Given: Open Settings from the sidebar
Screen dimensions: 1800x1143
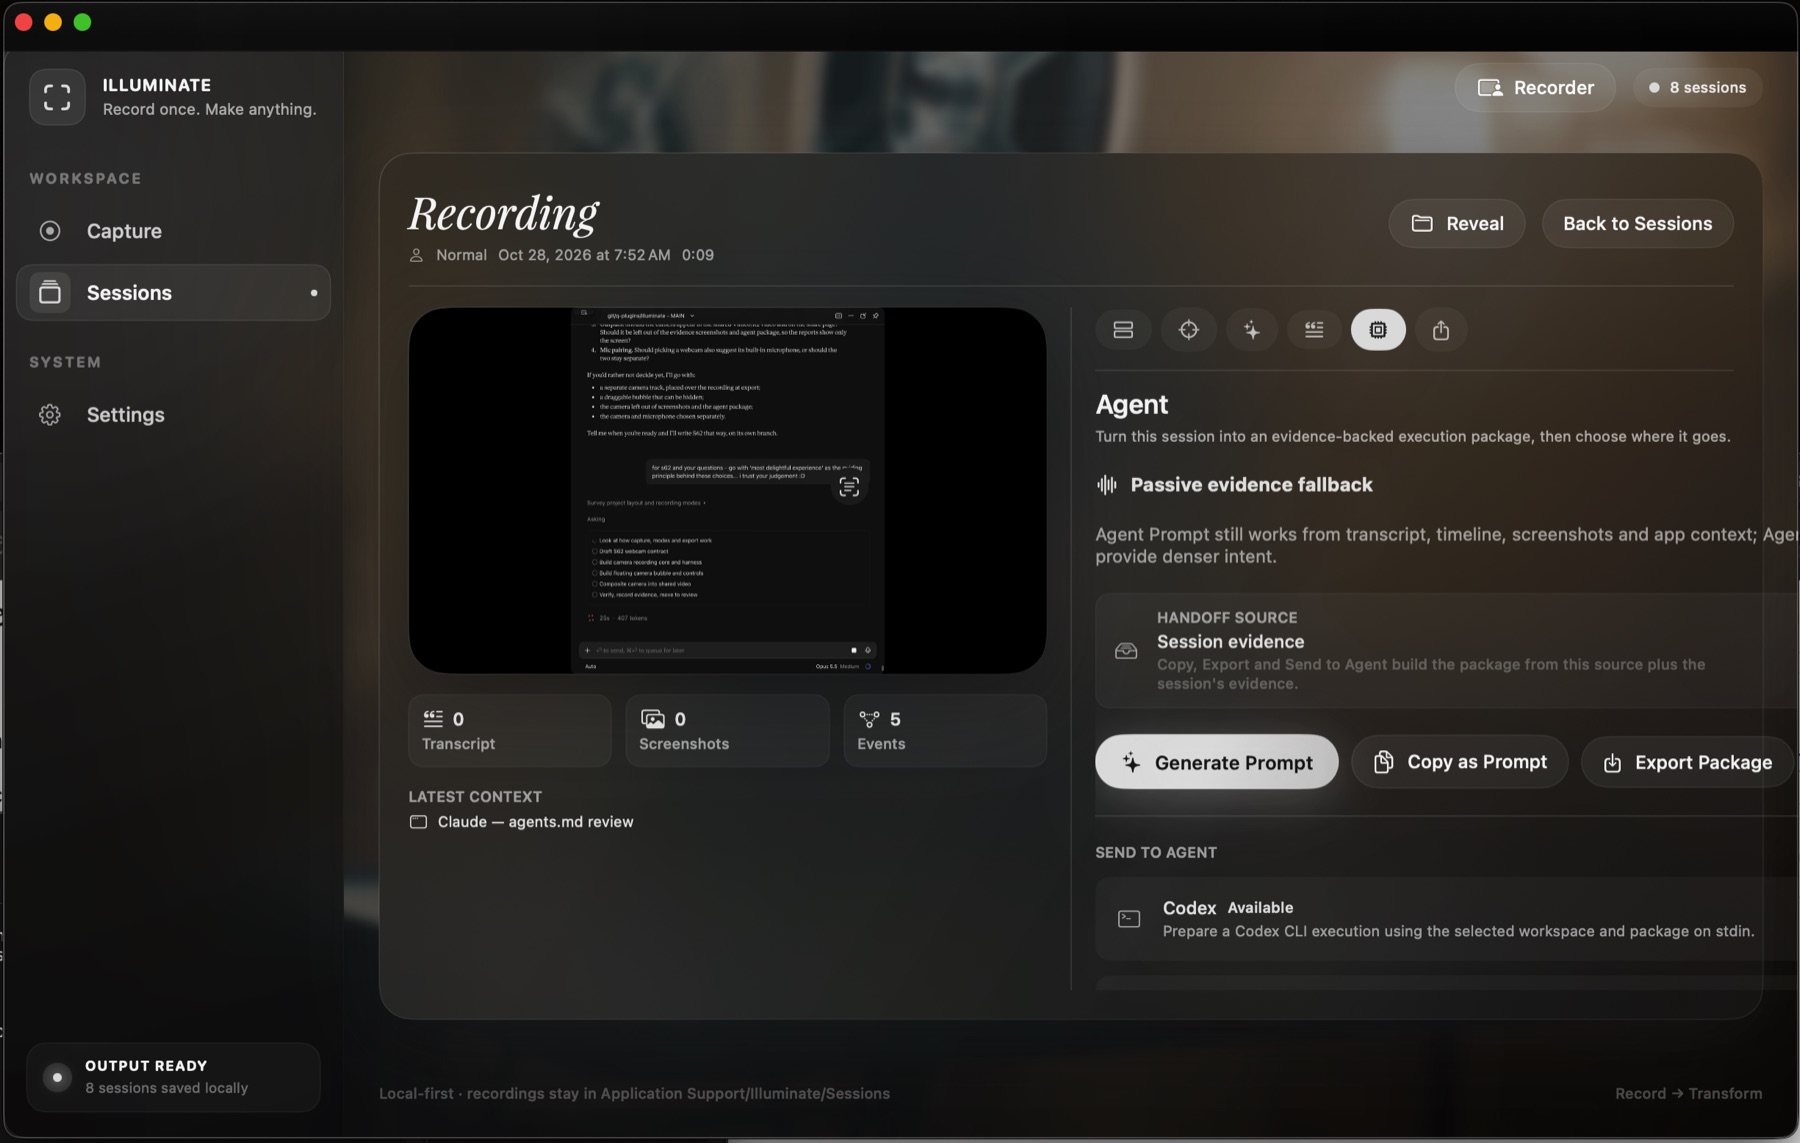Looking at the screenshot, I should click(x=173, y=415).
